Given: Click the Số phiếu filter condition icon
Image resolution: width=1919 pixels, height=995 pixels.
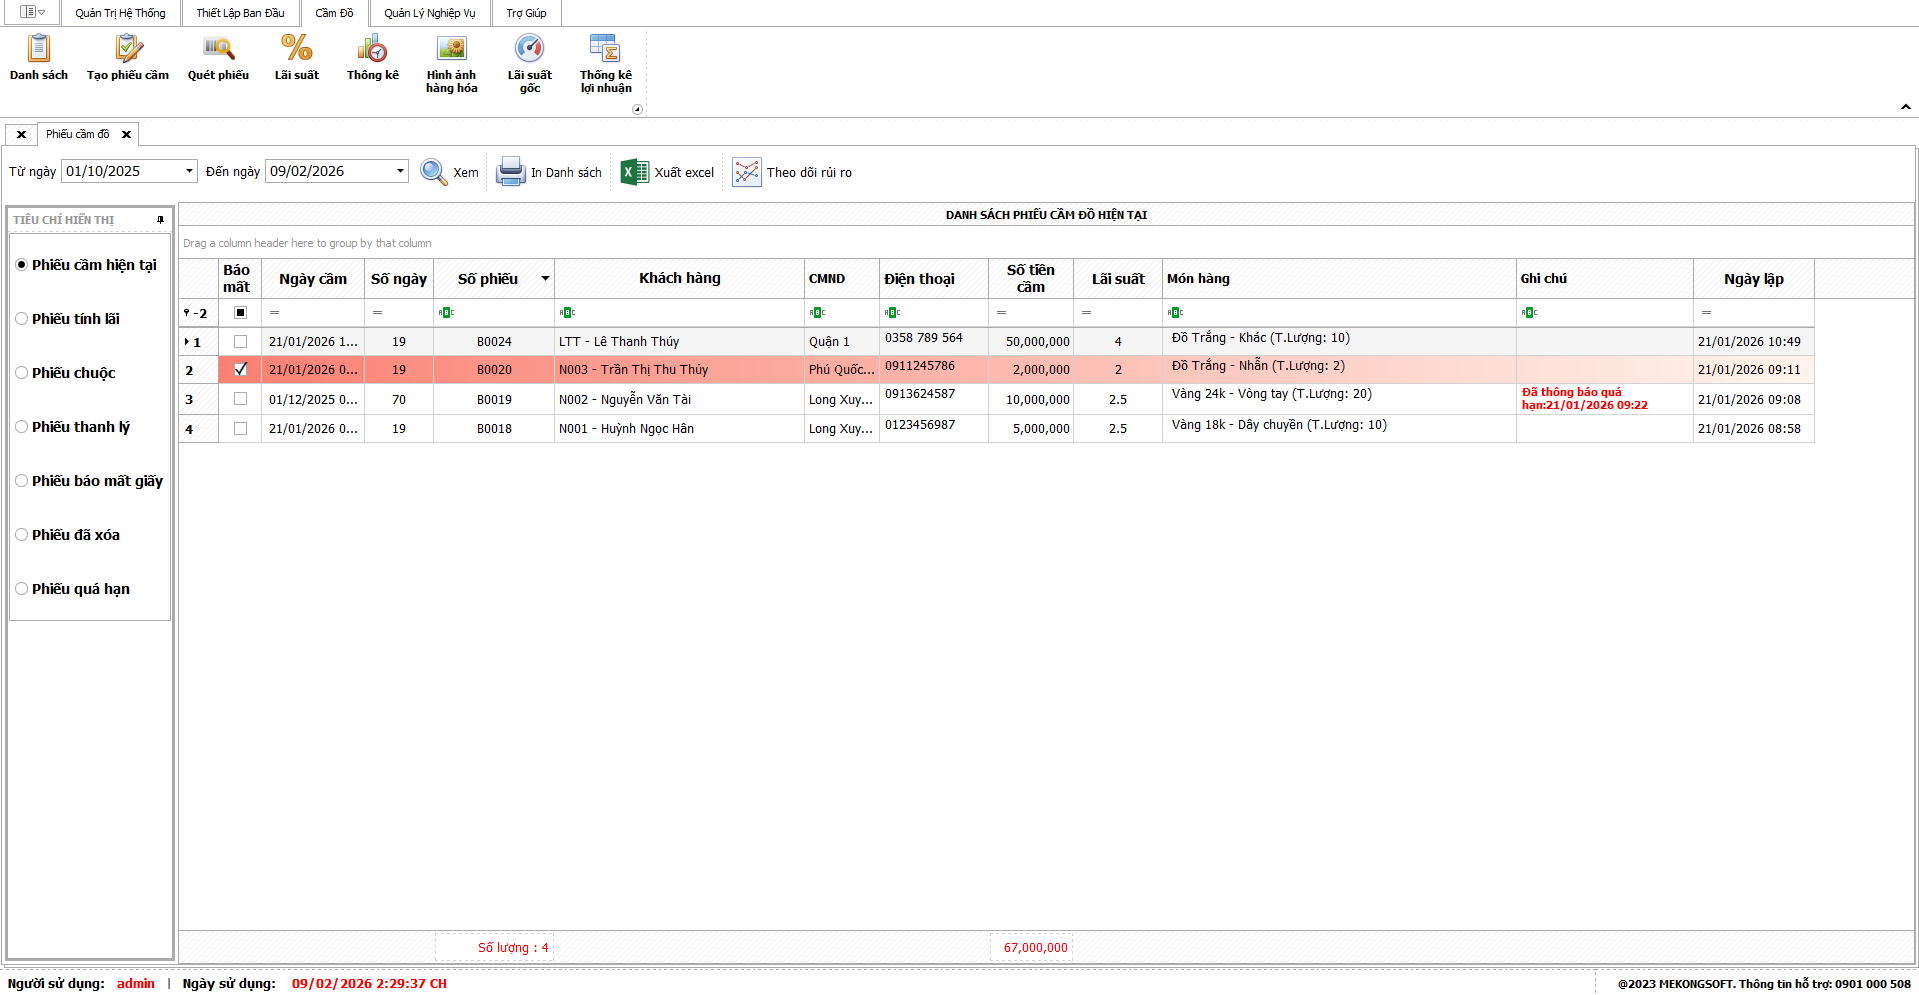Looking at the screenshot, I should point(446,313).
